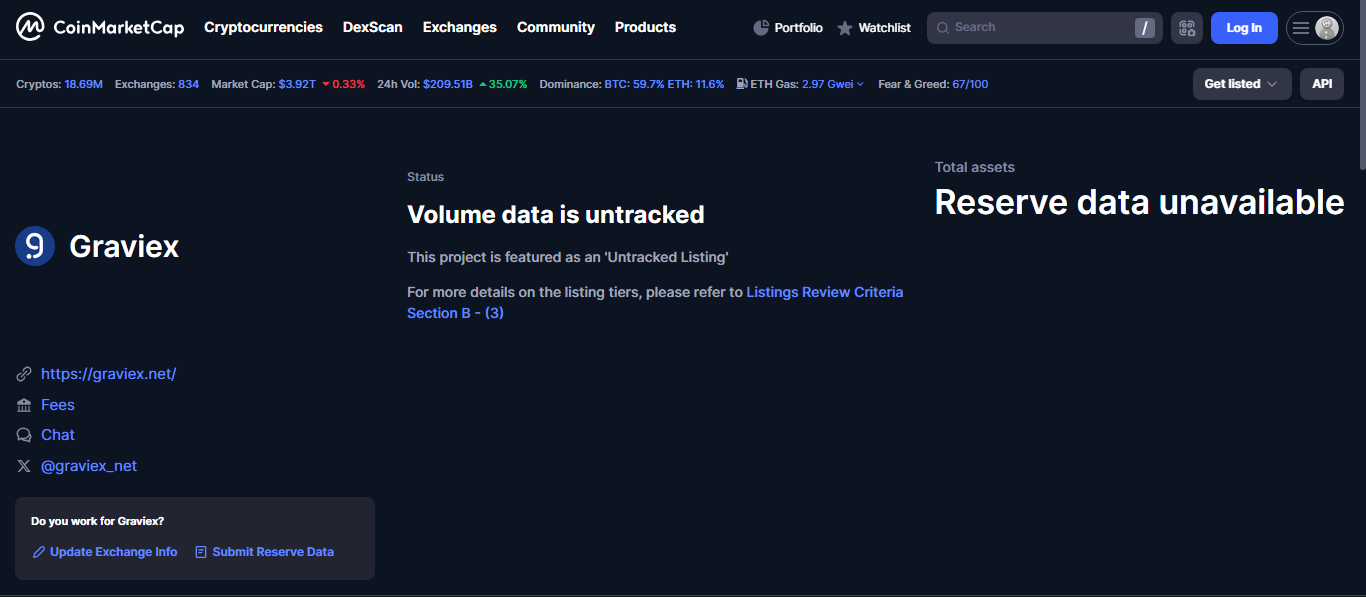Click the X icon beside @graviex_net

[x=24, y=466]
